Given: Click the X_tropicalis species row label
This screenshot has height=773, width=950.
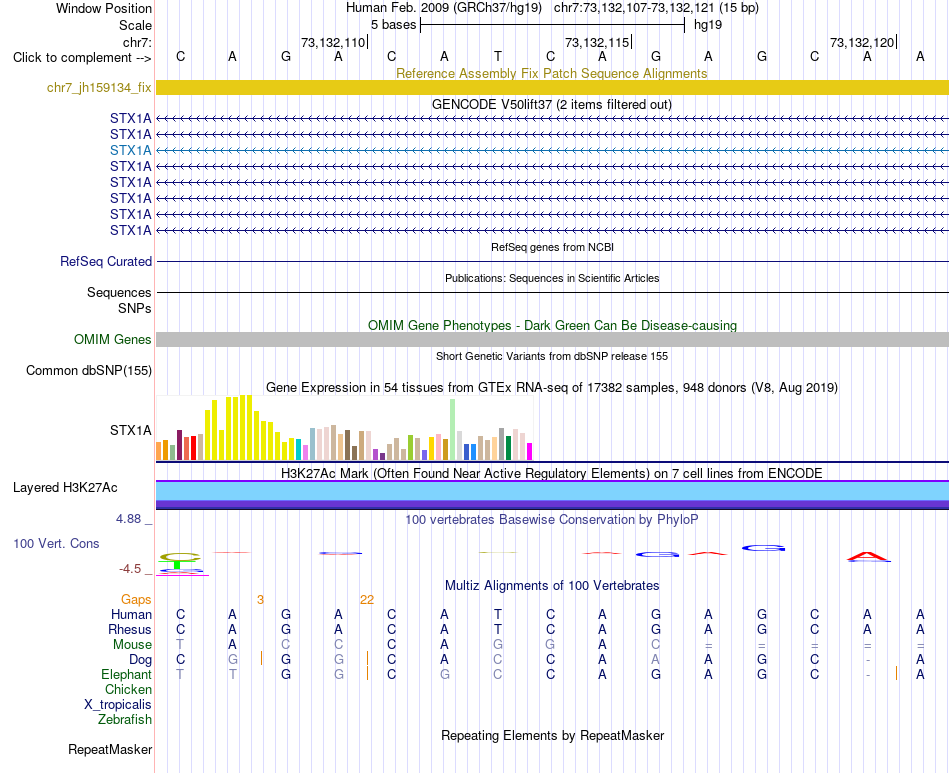Looking at the screenshot, I should click(x=118, y=705).
